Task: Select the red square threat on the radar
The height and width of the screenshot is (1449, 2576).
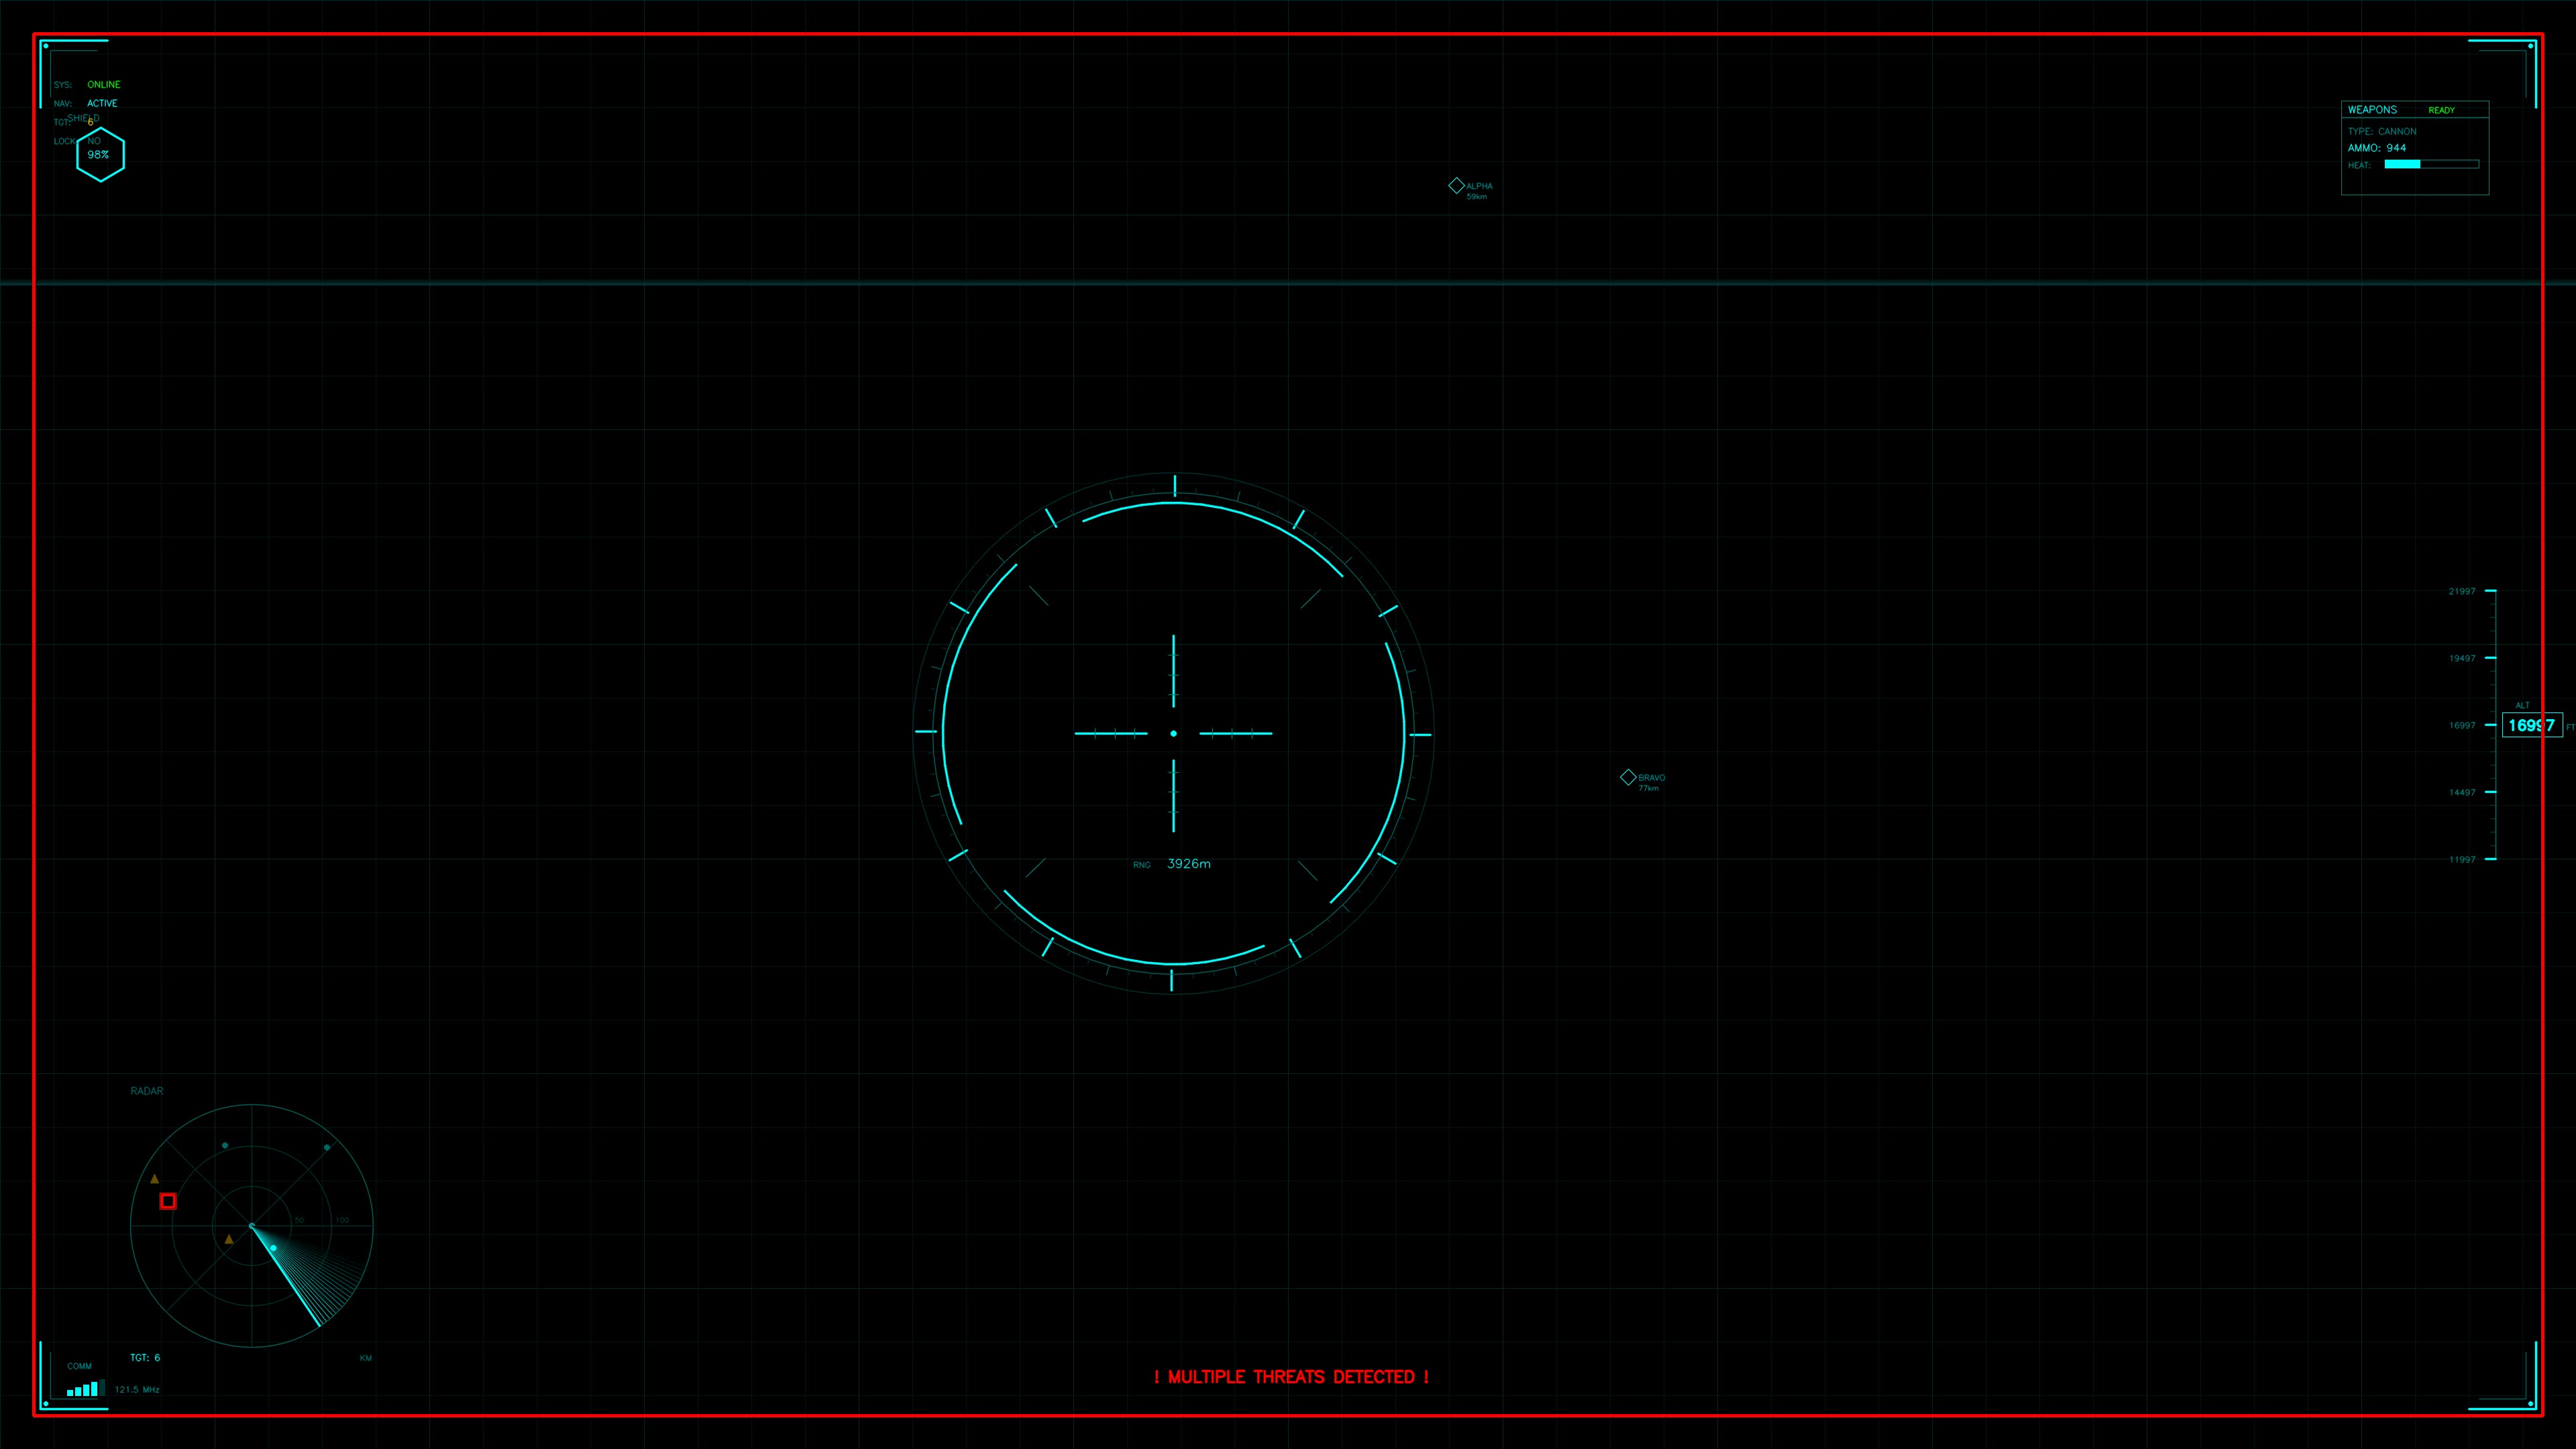Action: [x=168, y=1201]
